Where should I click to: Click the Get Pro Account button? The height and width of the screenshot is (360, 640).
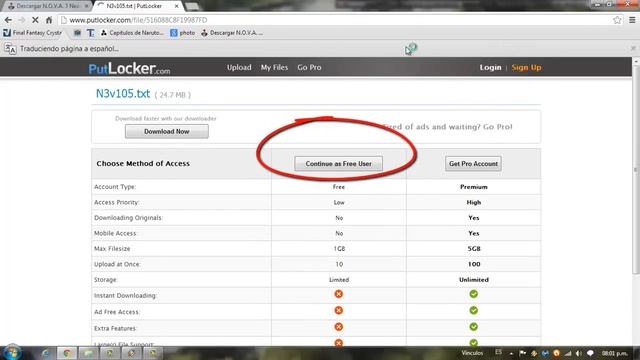coord(473,164)
